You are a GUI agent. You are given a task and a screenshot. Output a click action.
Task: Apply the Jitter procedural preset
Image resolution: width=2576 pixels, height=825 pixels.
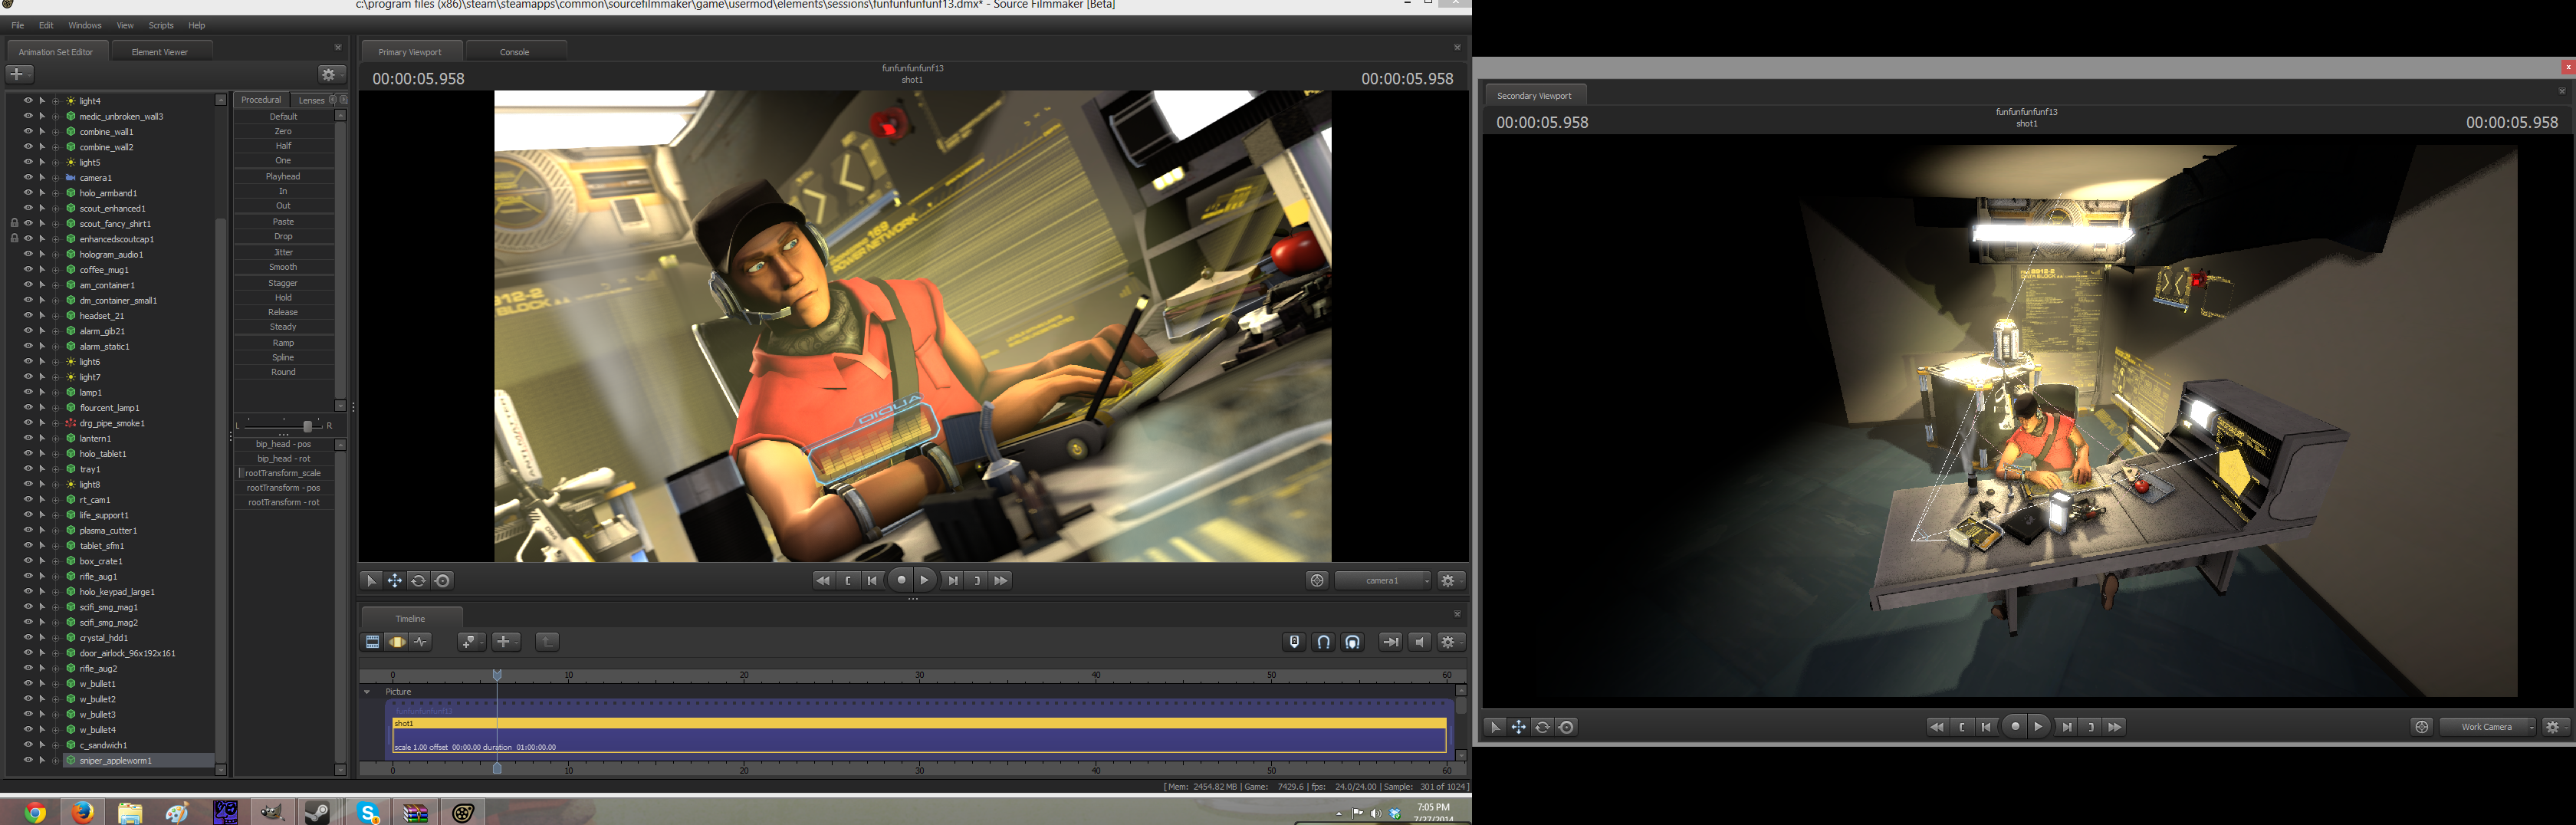click(284, 252)
